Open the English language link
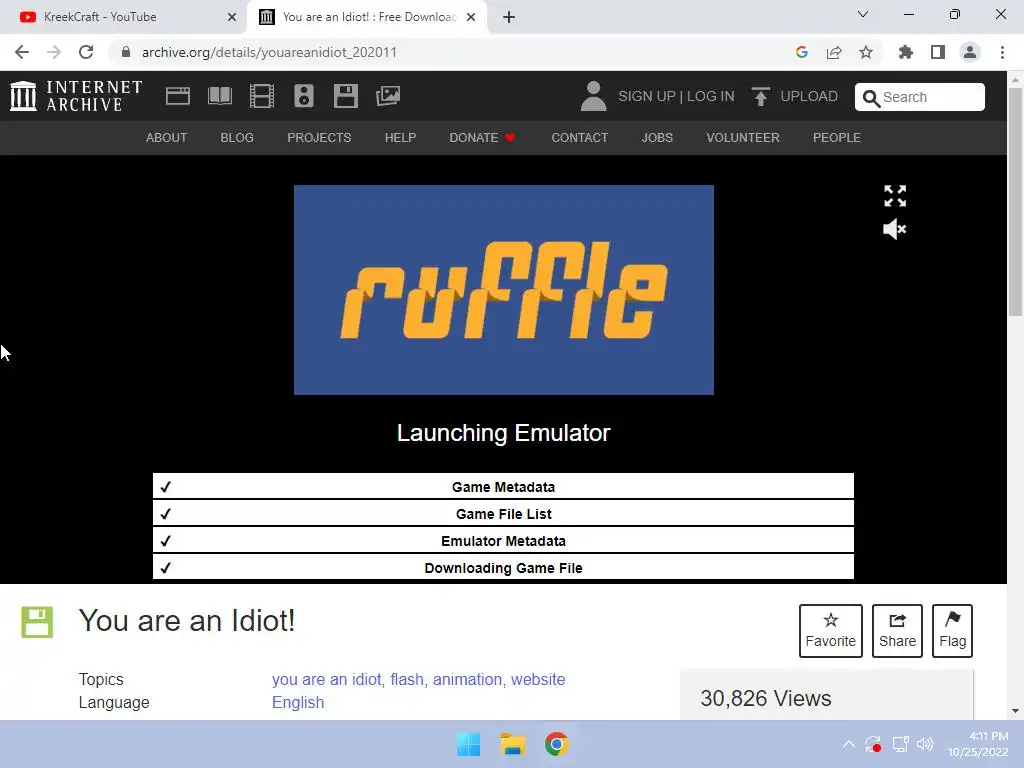 [298, 702]
